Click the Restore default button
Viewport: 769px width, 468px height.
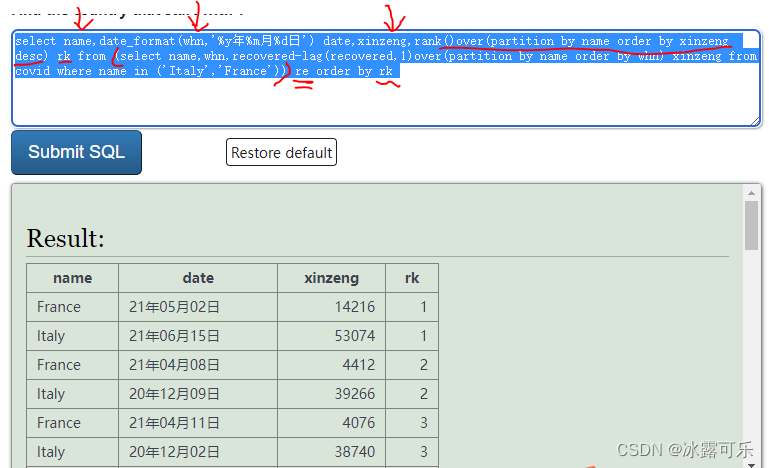coord(281,153)
